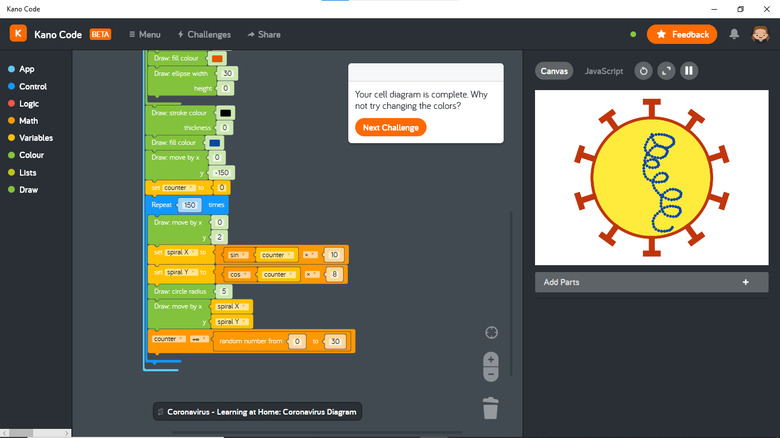Click the counter variable inside sin block
780x438 pixels.
pos(276,255)
